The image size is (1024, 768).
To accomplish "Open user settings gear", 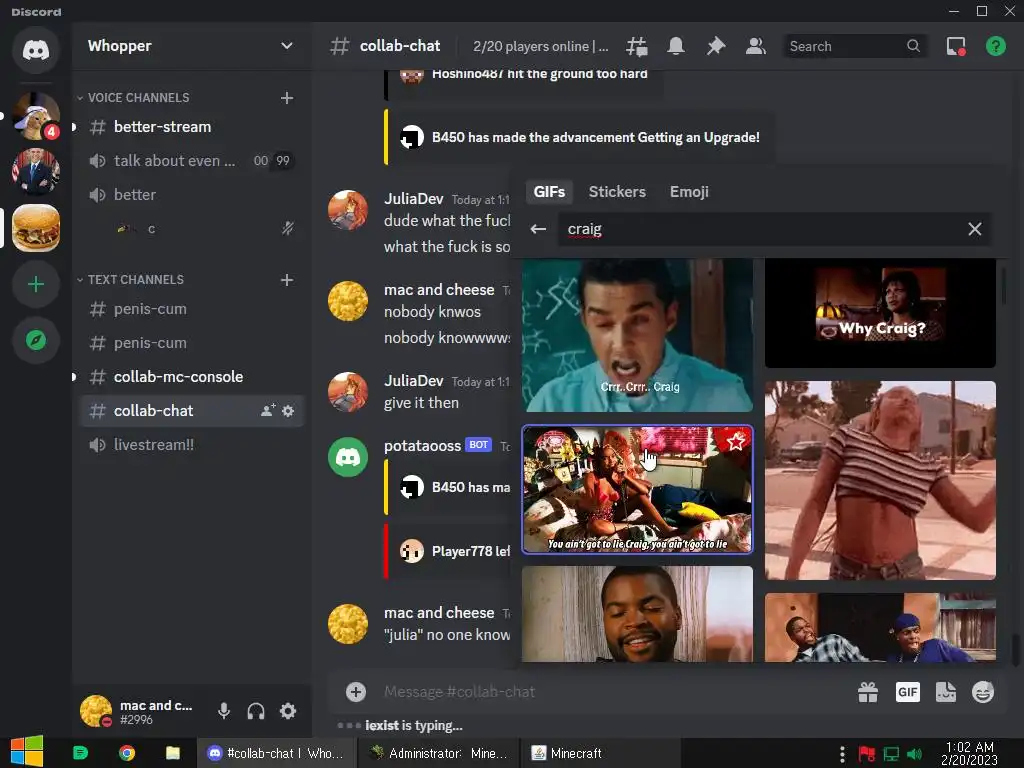I will pos(288,711).
